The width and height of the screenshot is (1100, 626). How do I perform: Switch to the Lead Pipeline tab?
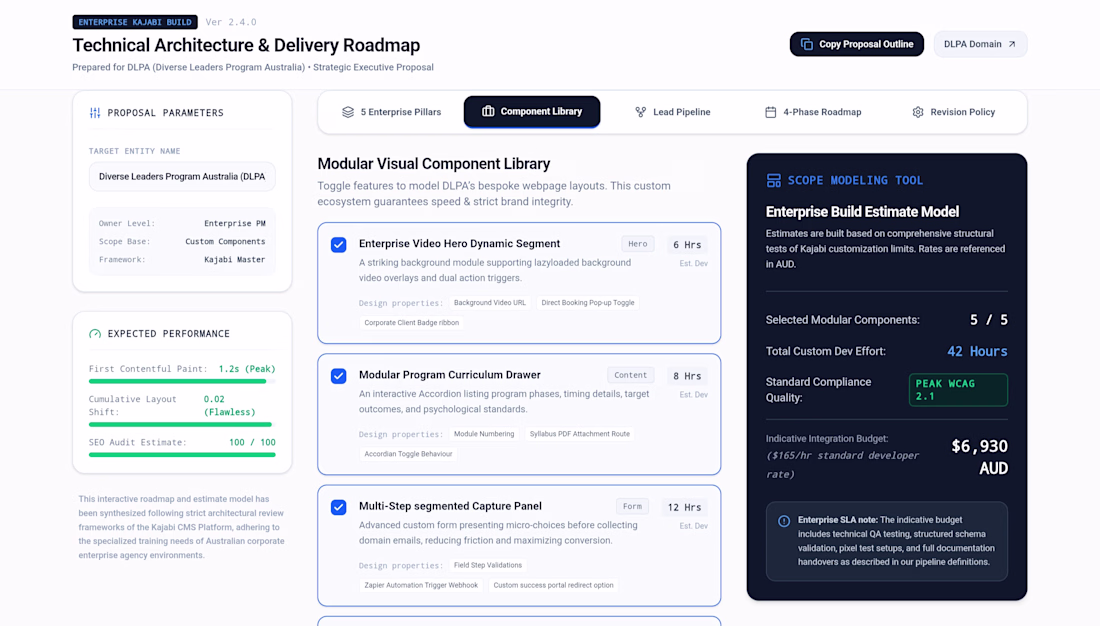pos(673,112)
